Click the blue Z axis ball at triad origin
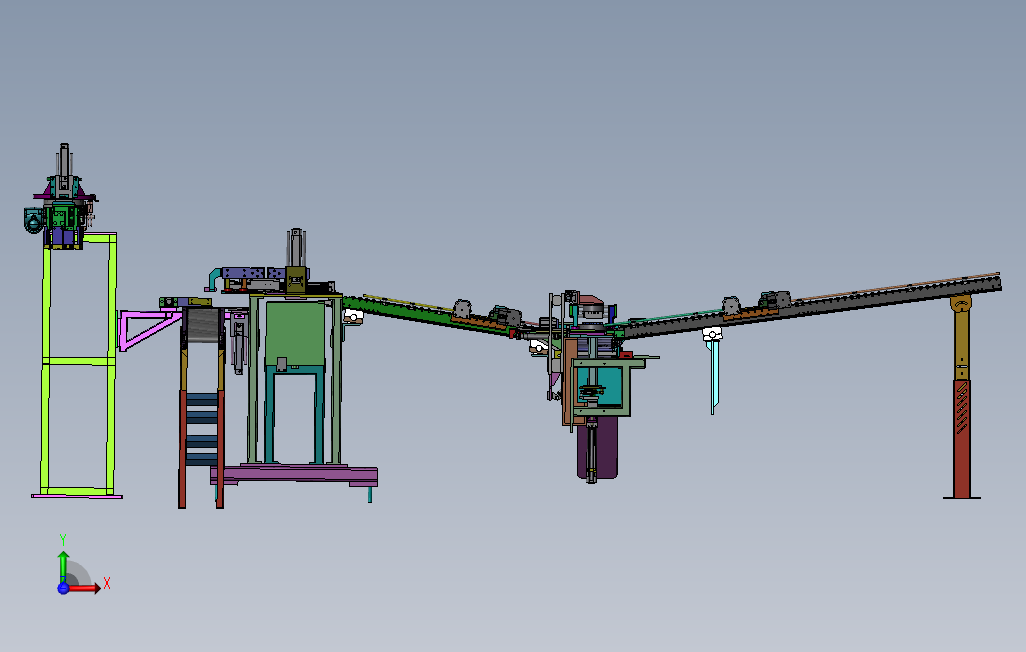The height and width of the screenshot is (652, 1026). 63,588
